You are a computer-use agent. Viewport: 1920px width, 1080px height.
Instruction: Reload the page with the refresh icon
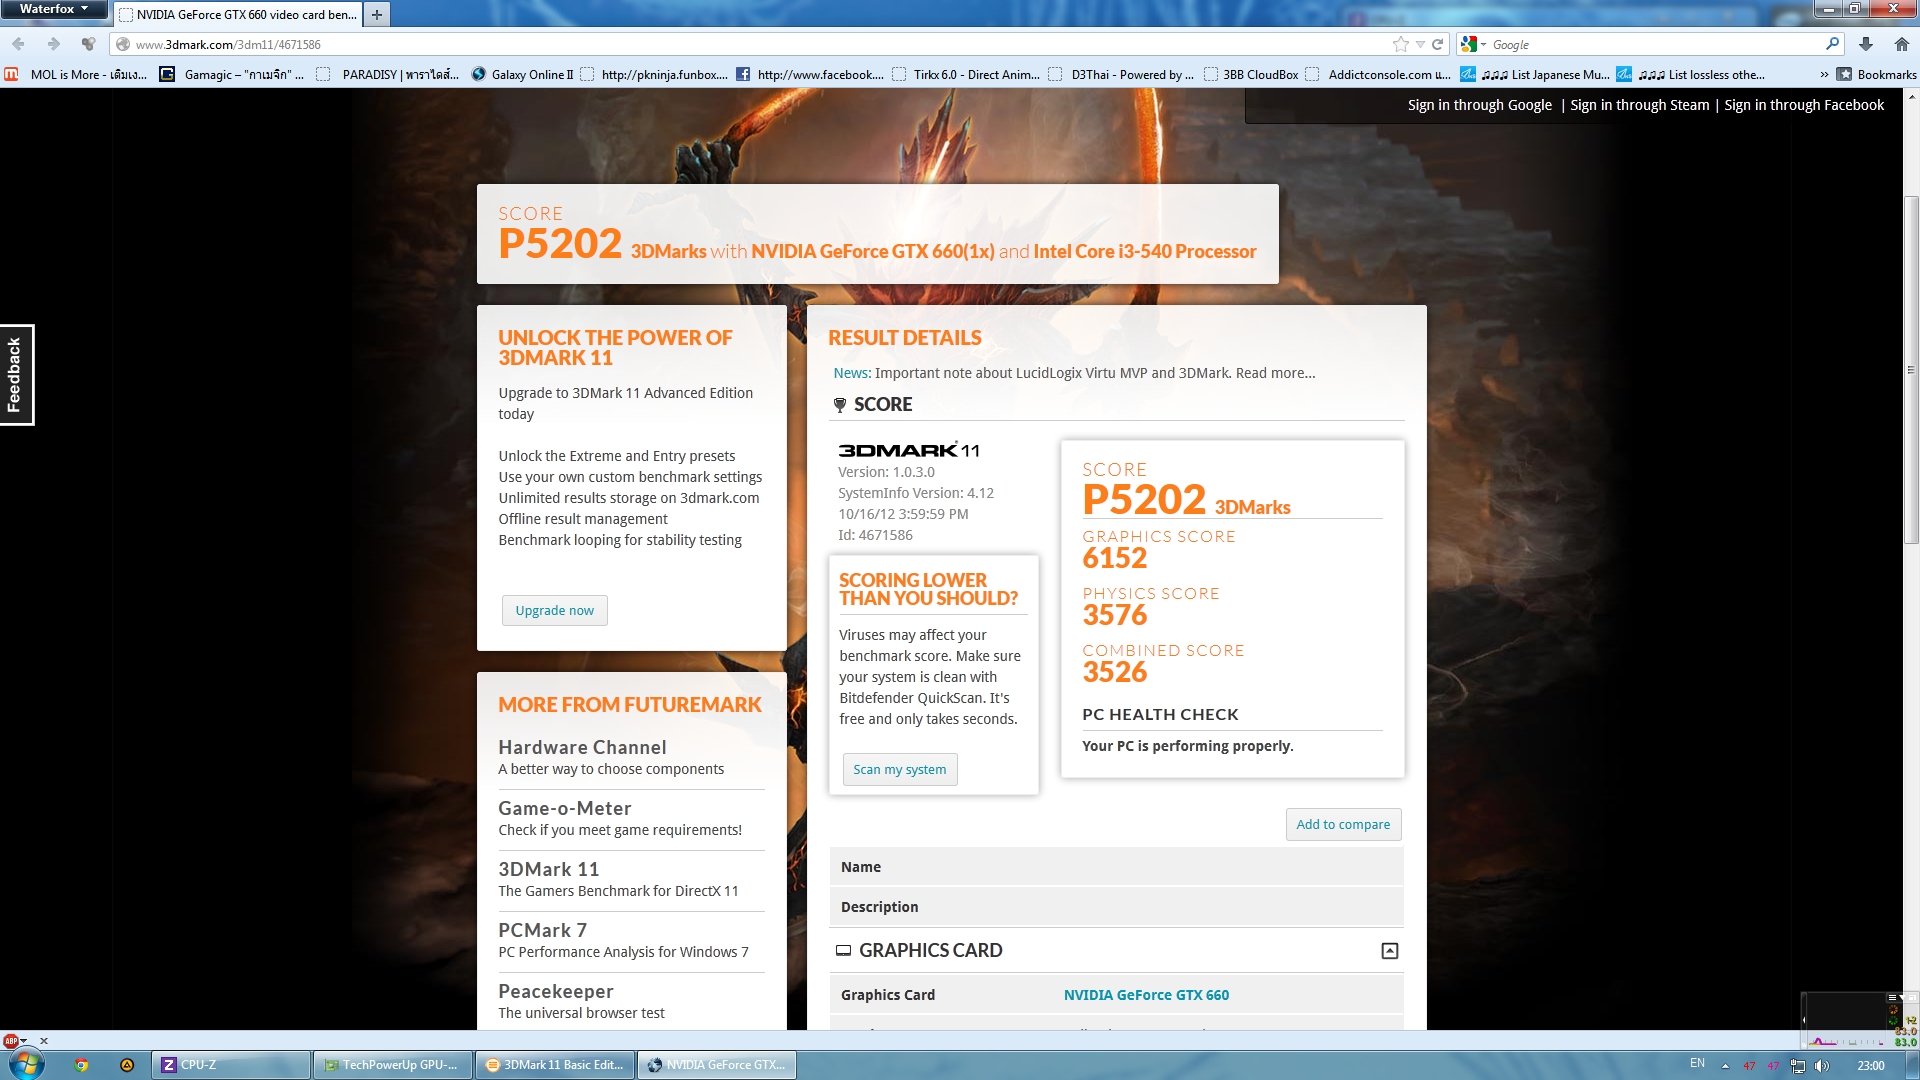point(1437,44)
